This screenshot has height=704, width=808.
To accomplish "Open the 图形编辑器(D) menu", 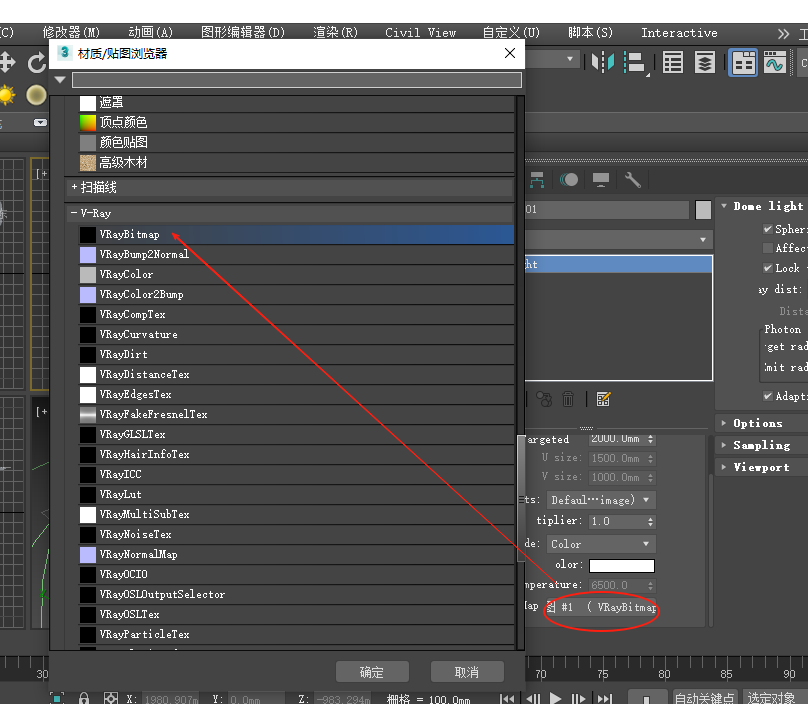I will (x=243, y=32).
